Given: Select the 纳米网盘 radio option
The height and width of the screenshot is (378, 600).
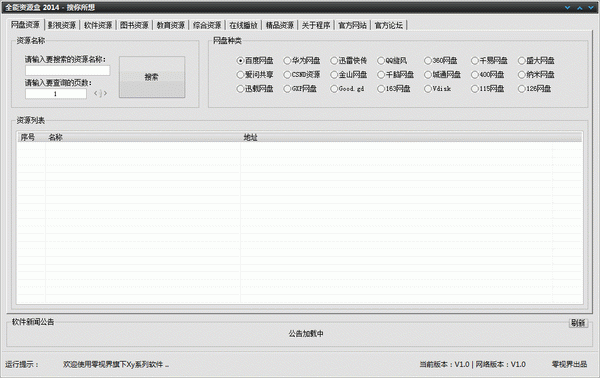Looking at the screenshot, I should tap(536, 75).
